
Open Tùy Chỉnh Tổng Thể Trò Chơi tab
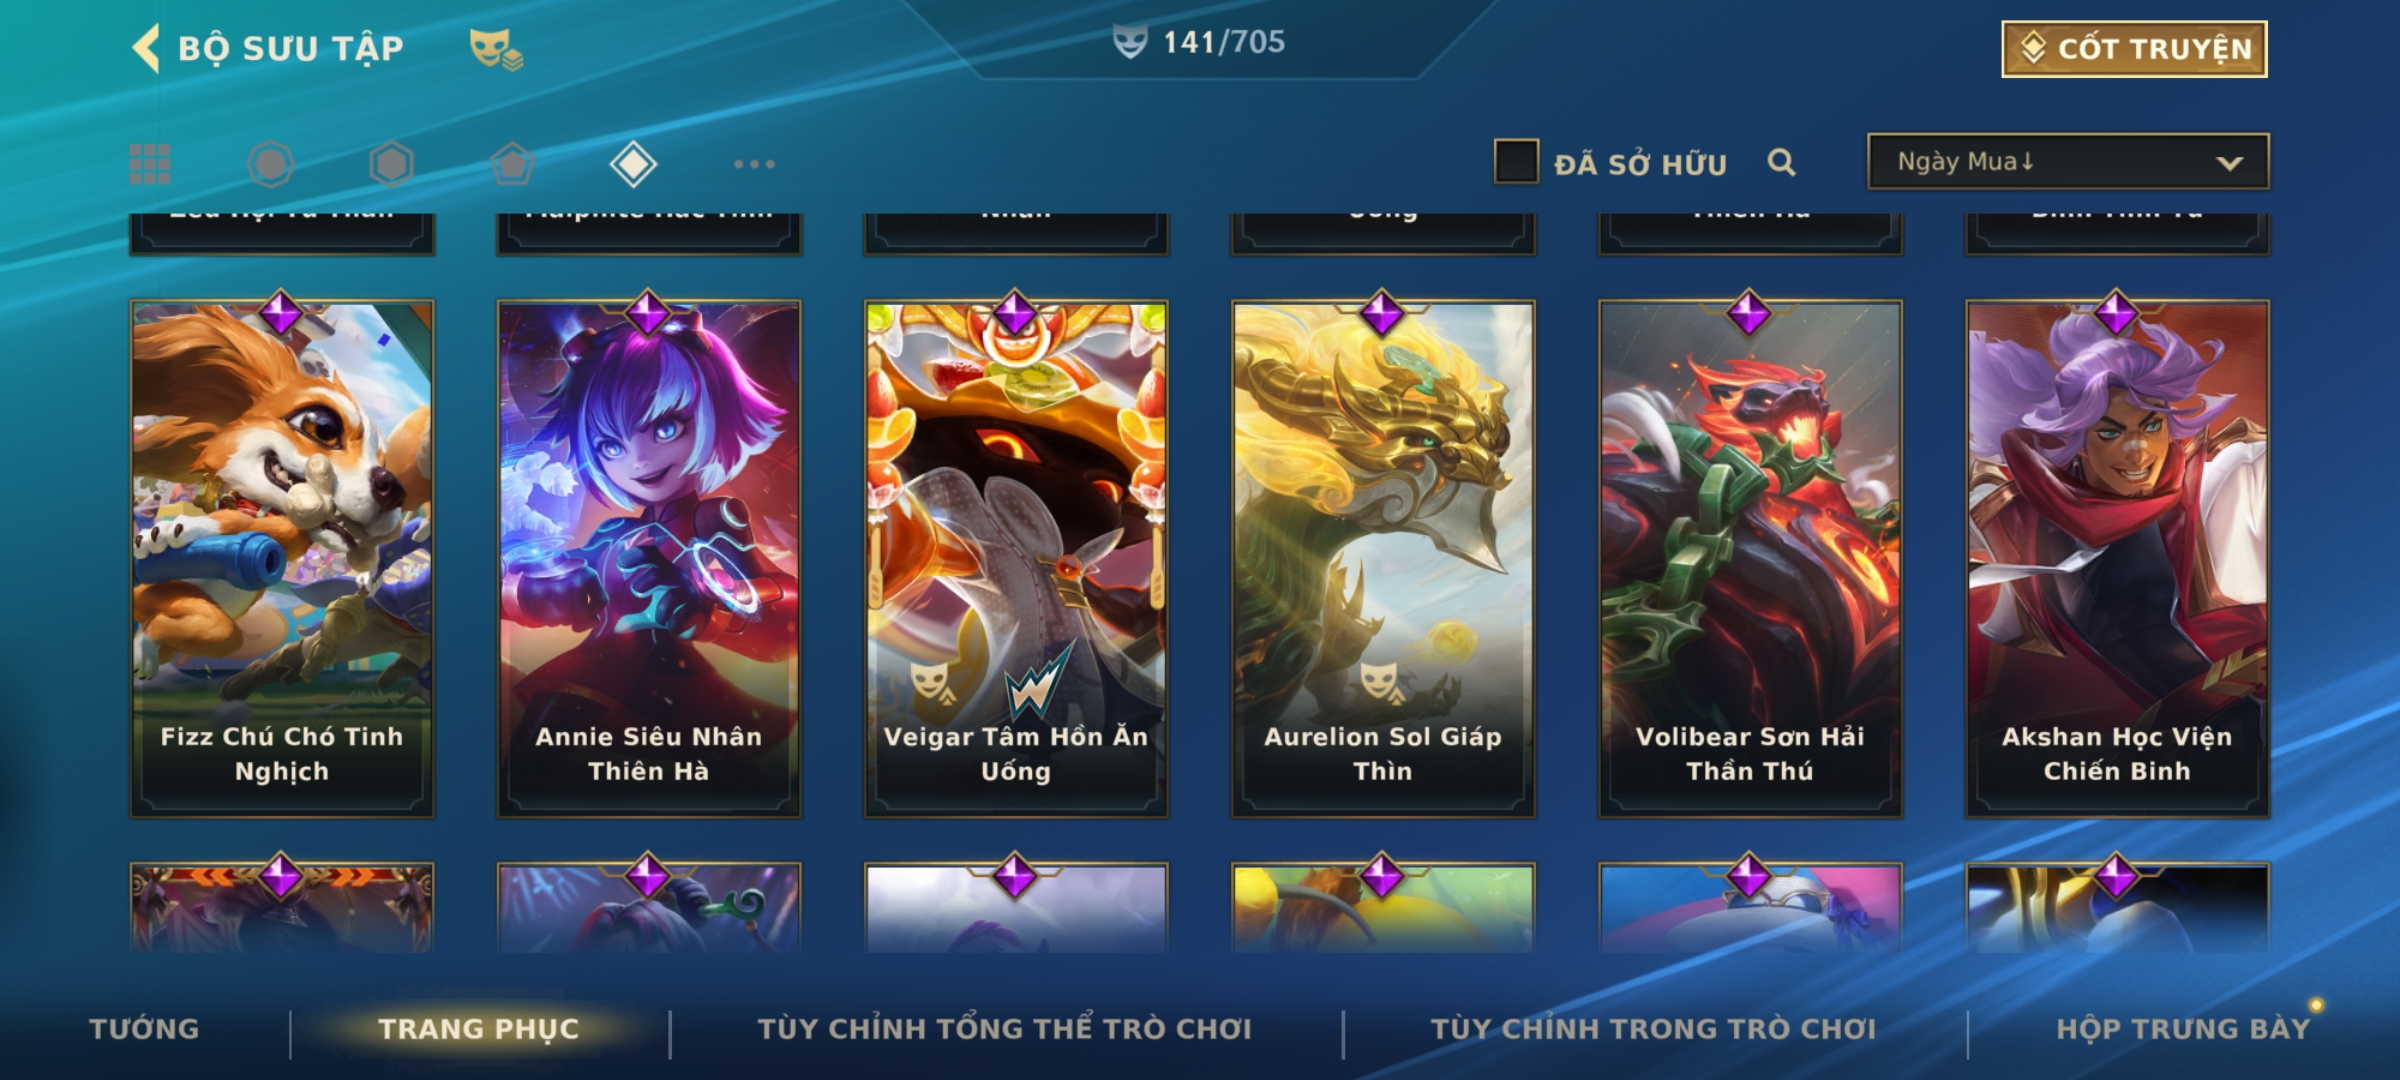(x=1004, y=1029)
